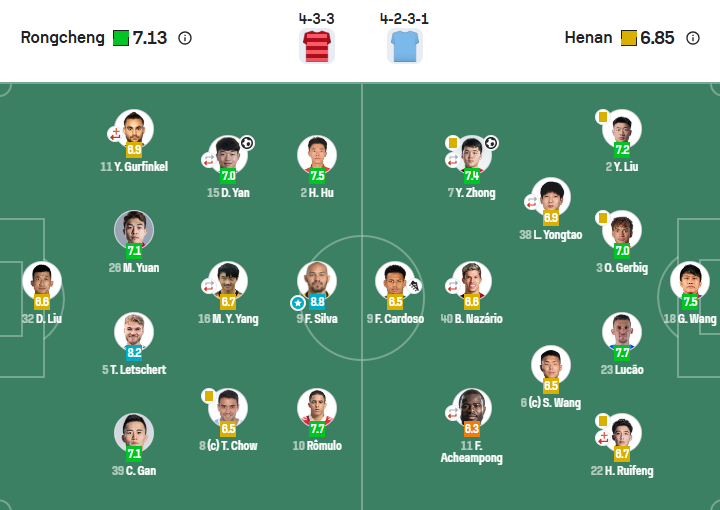
Task: Click Rongcheng team name
Action: (62, 38)
